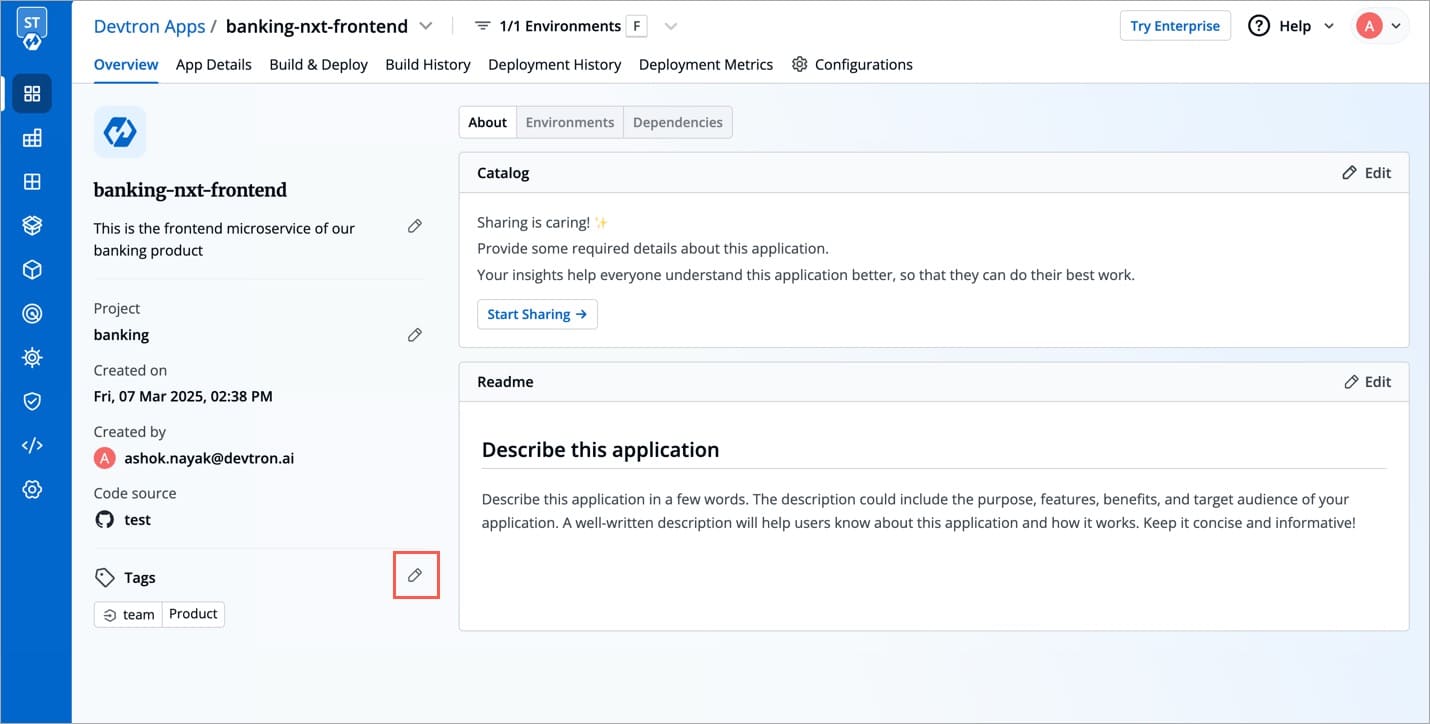The width and height of the screenshot is (1430, 724).
Task: Go to Build & Deploy tab
Action: [x=319, y=64]
